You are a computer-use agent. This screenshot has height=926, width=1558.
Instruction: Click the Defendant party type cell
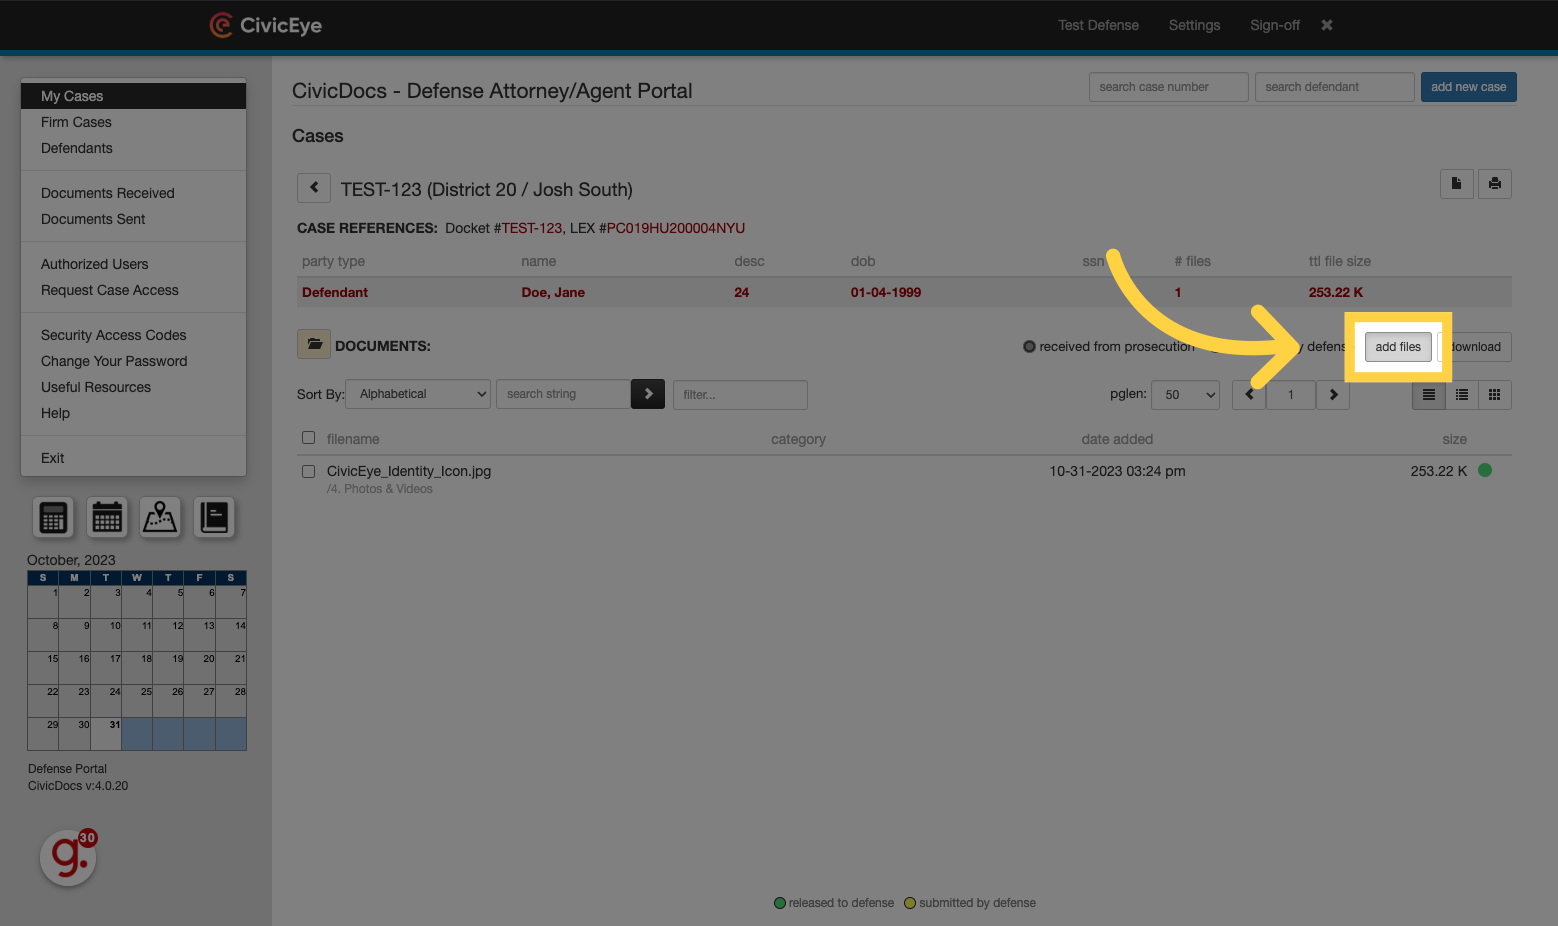(335, 292)
